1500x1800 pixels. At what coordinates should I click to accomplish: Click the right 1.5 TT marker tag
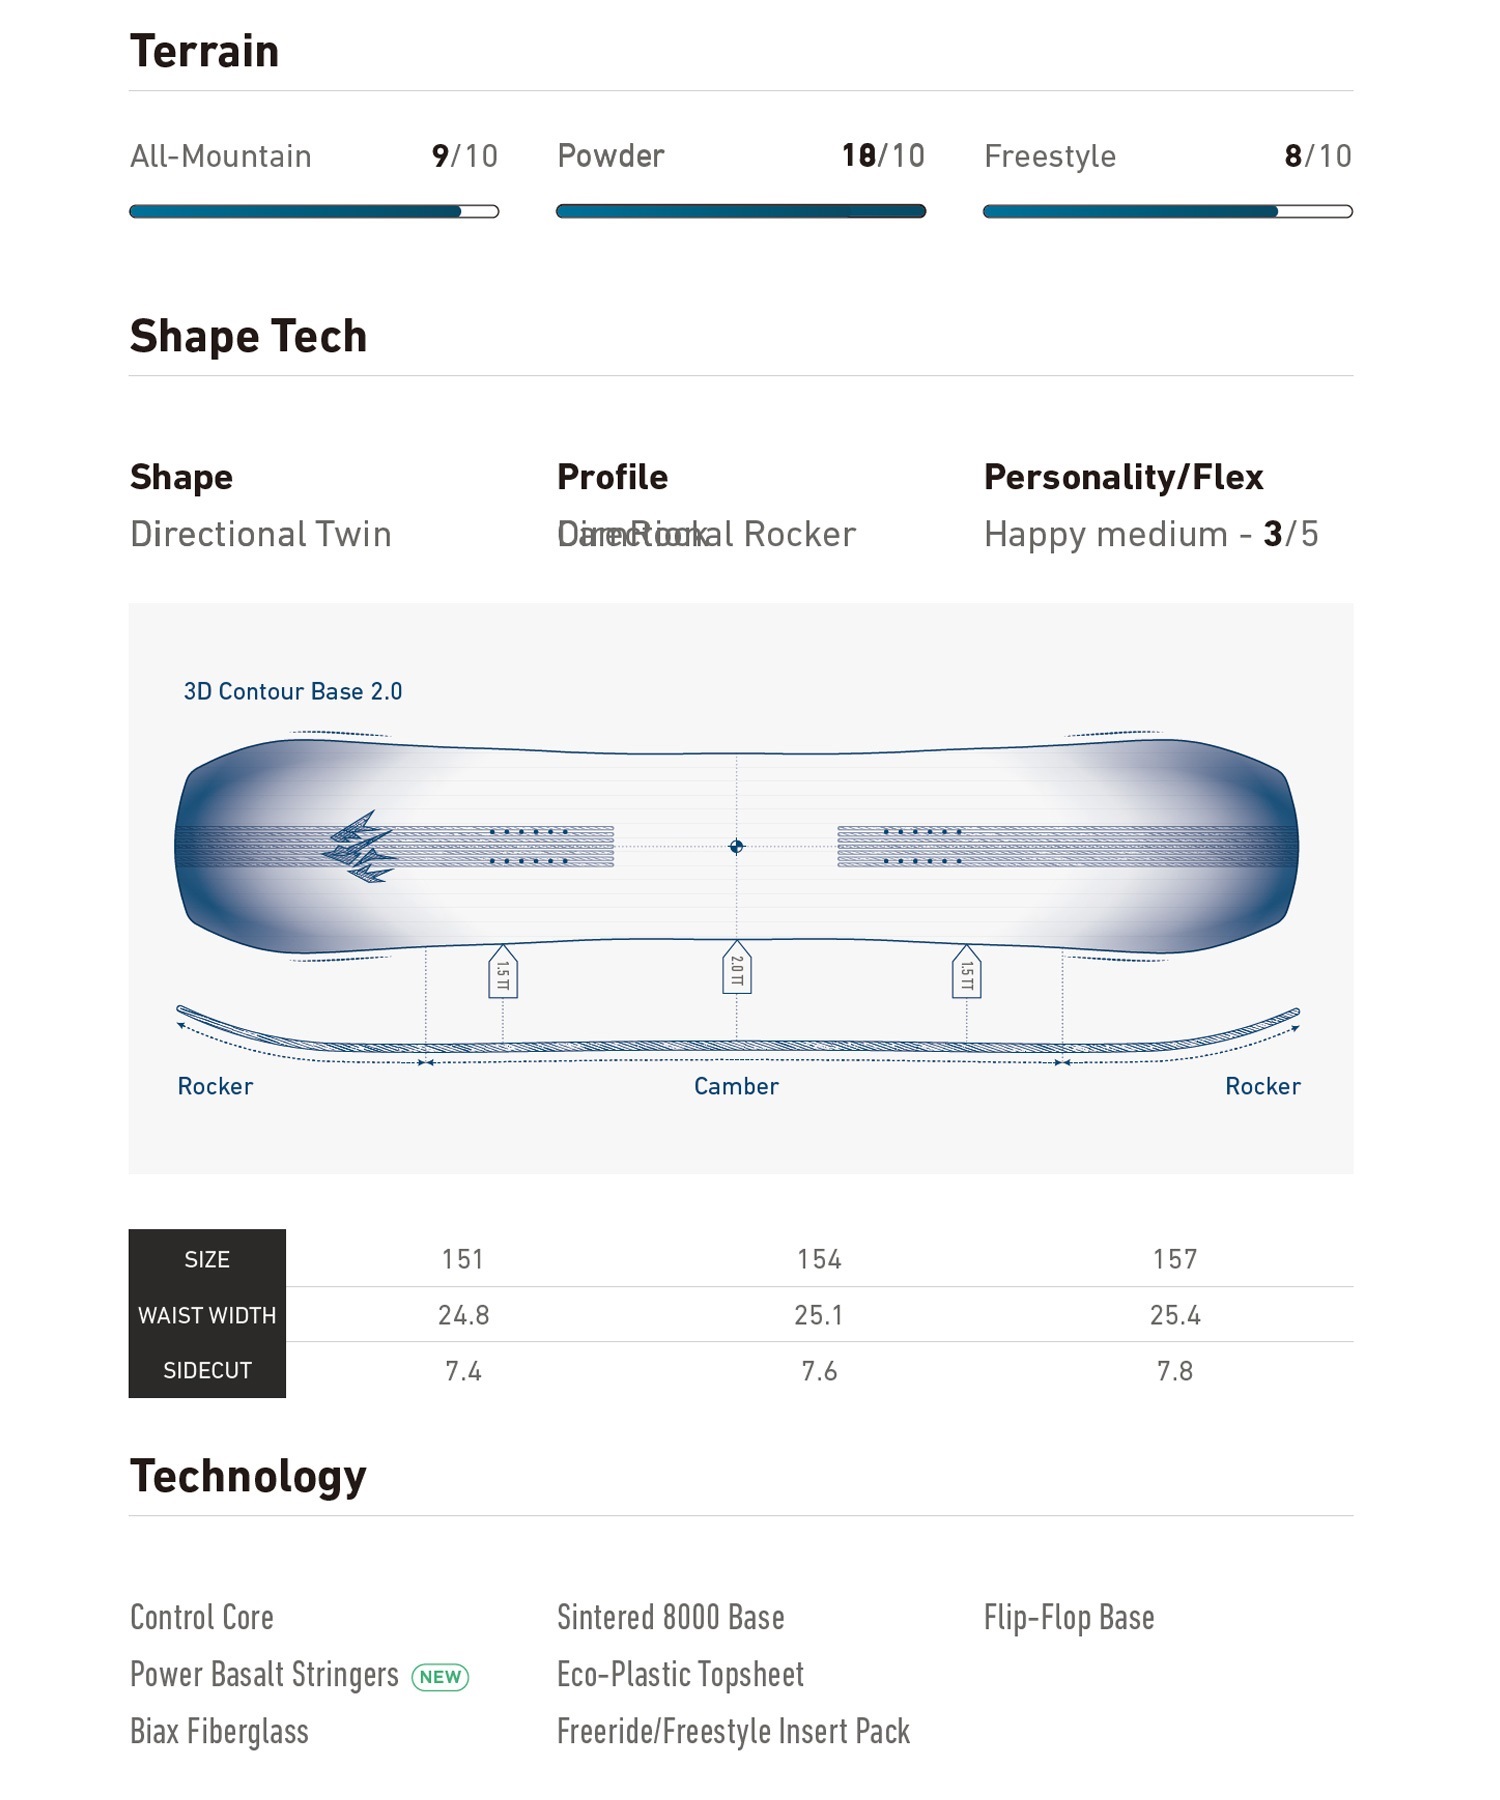(966, 971)
